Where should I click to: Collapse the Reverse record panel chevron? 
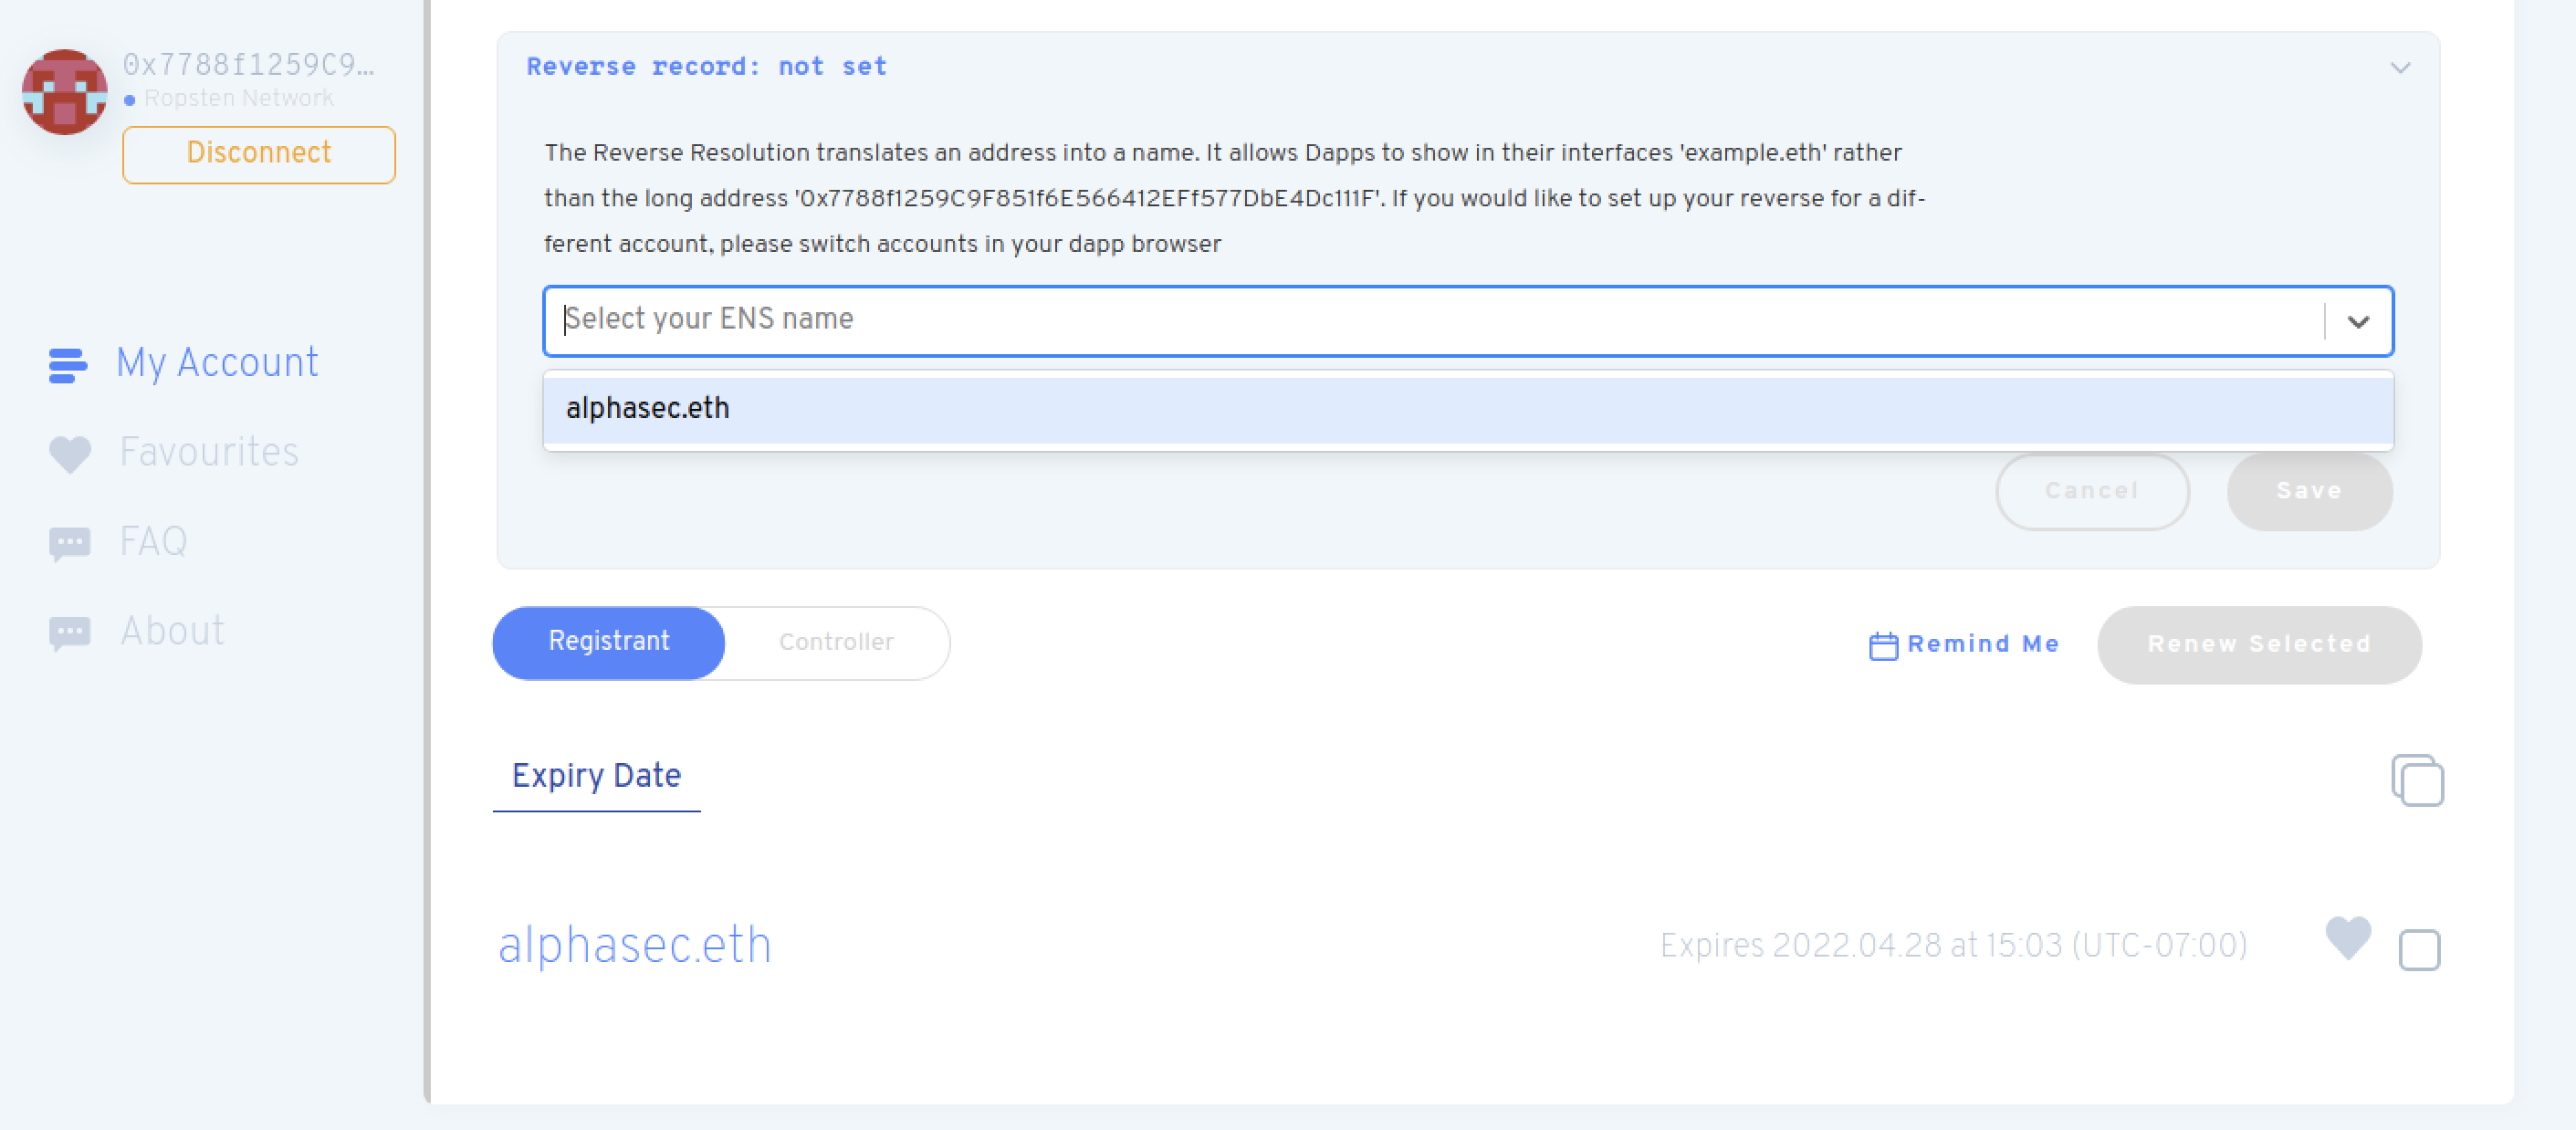[2399, 67]
